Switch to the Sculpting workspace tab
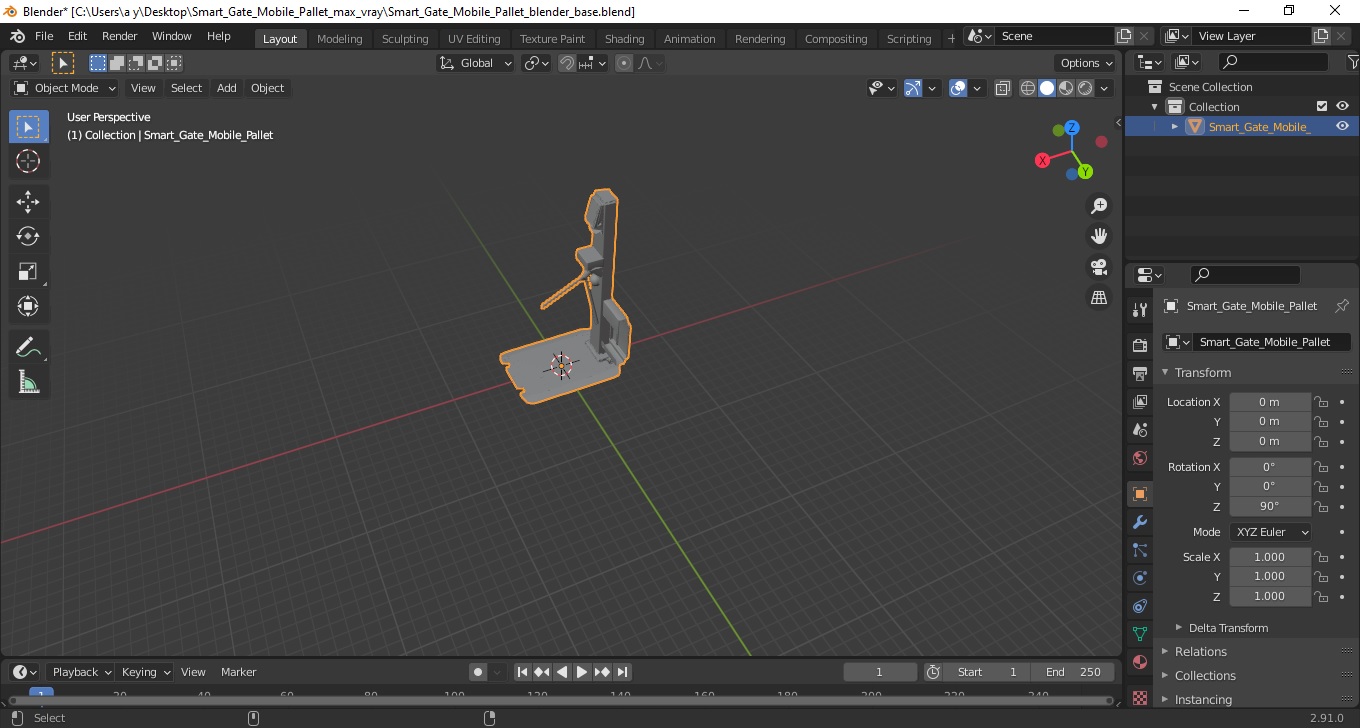This screenshot has width=1360, height=728. click(405, 39)
